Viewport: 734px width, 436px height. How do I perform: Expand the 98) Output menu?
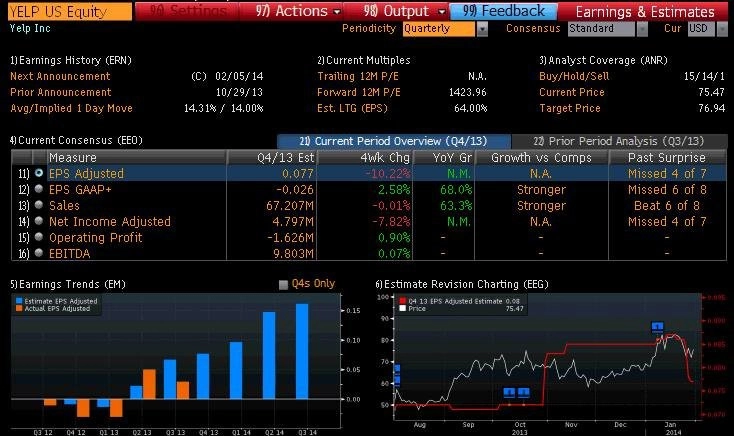404,11
